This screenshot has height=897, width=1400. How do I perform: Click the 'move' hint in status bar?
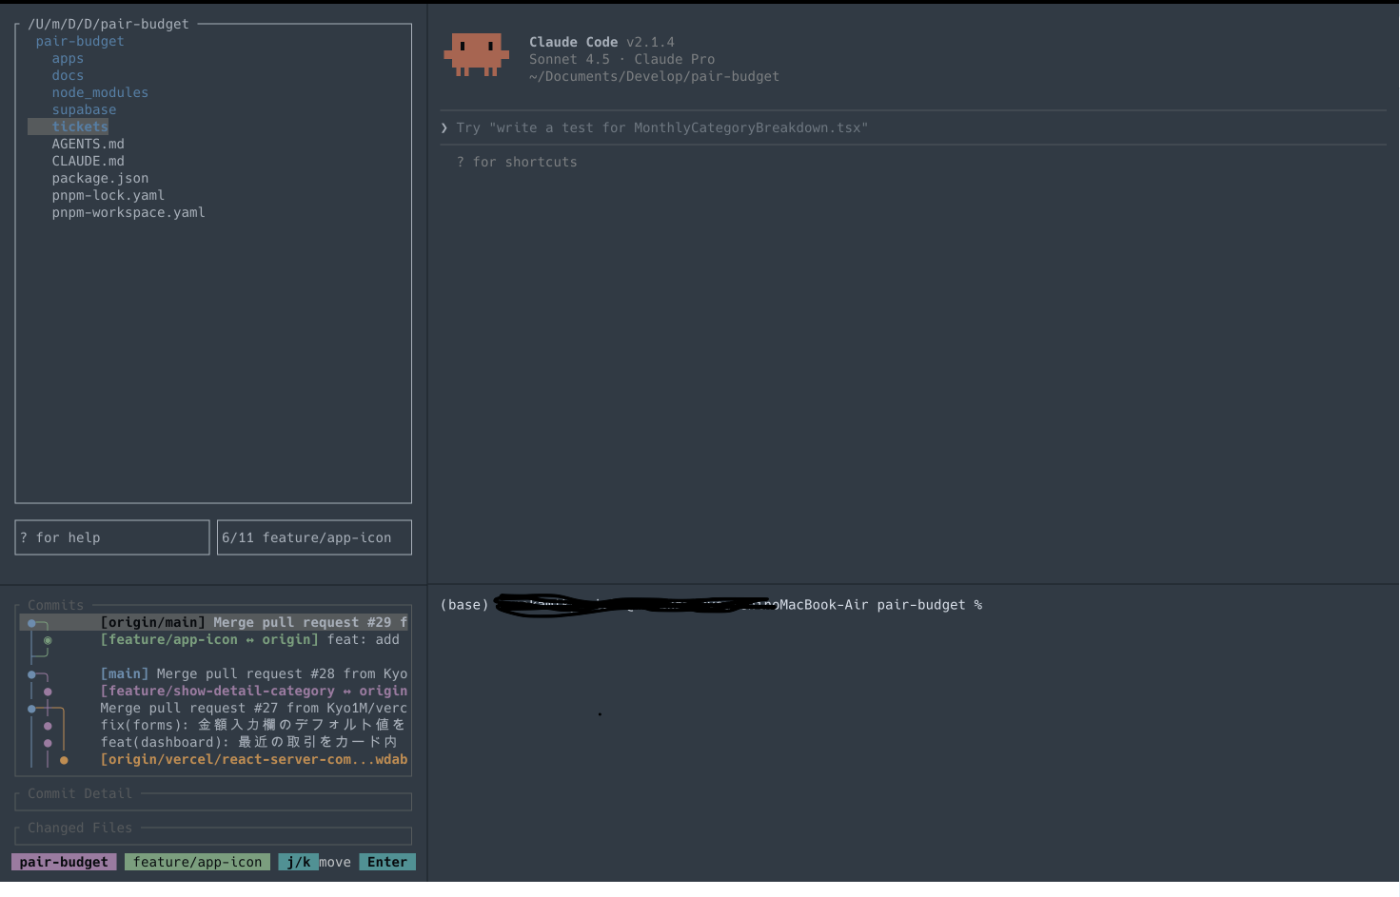(335, 862)
